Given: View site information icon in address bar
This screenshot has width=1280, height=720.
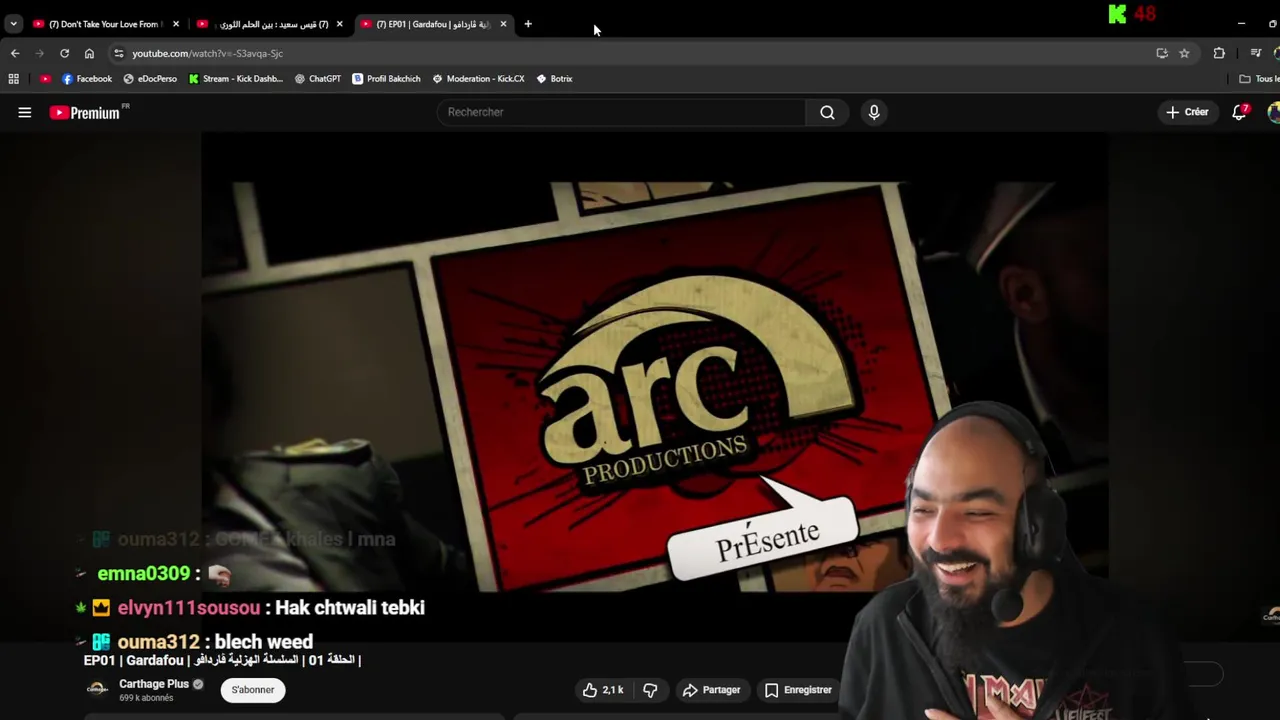Looking at the screenshot, I should click(x=118, y=53).
